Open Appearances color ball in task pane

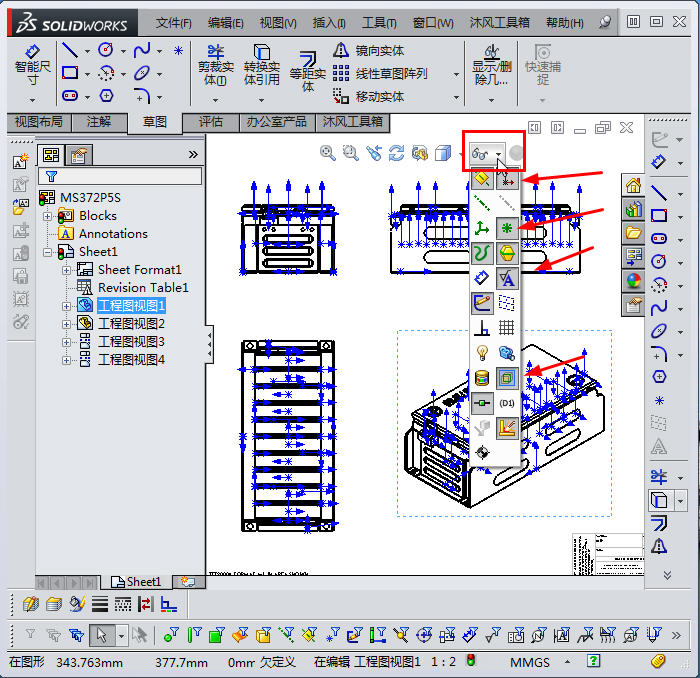pyautogui.click(x=632, y=281)
